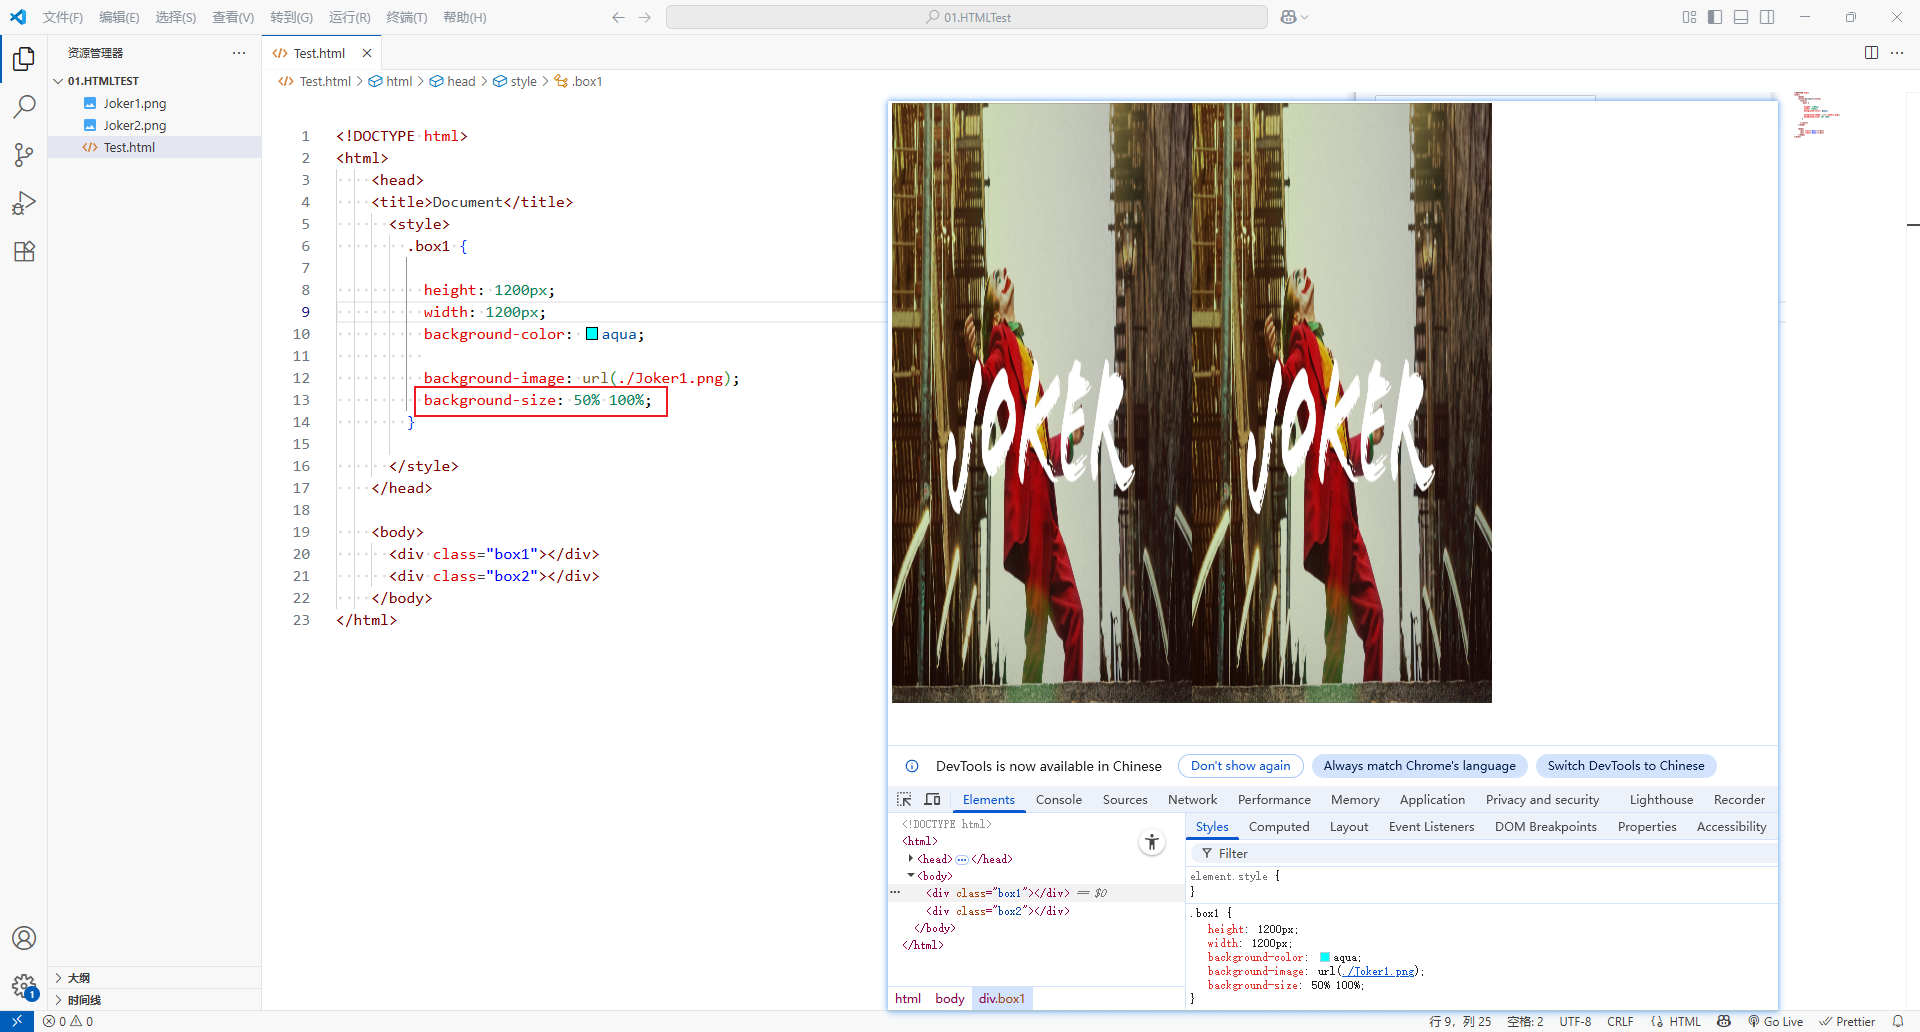The height and width of the screenshot is (1032, 1920).
Task: Open the 终端(T) menu
Action: pos(407,17)
